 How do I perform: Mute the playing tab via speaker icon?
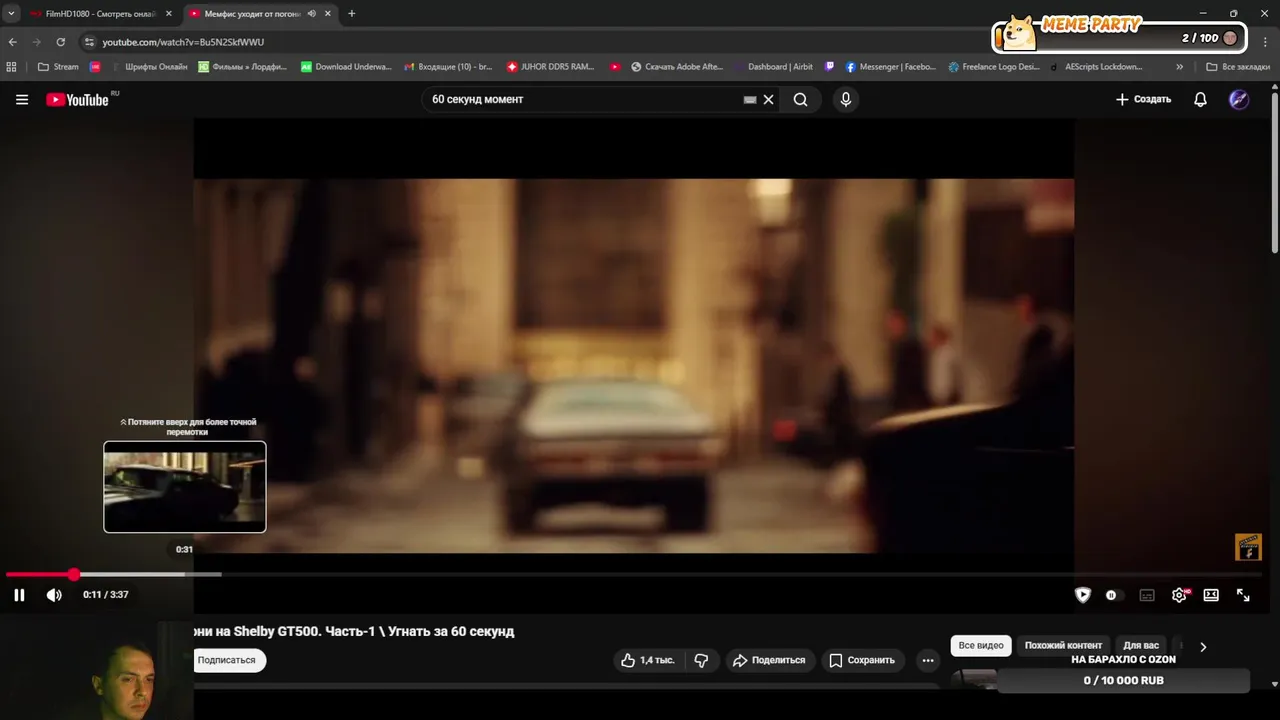pos(312,14)
